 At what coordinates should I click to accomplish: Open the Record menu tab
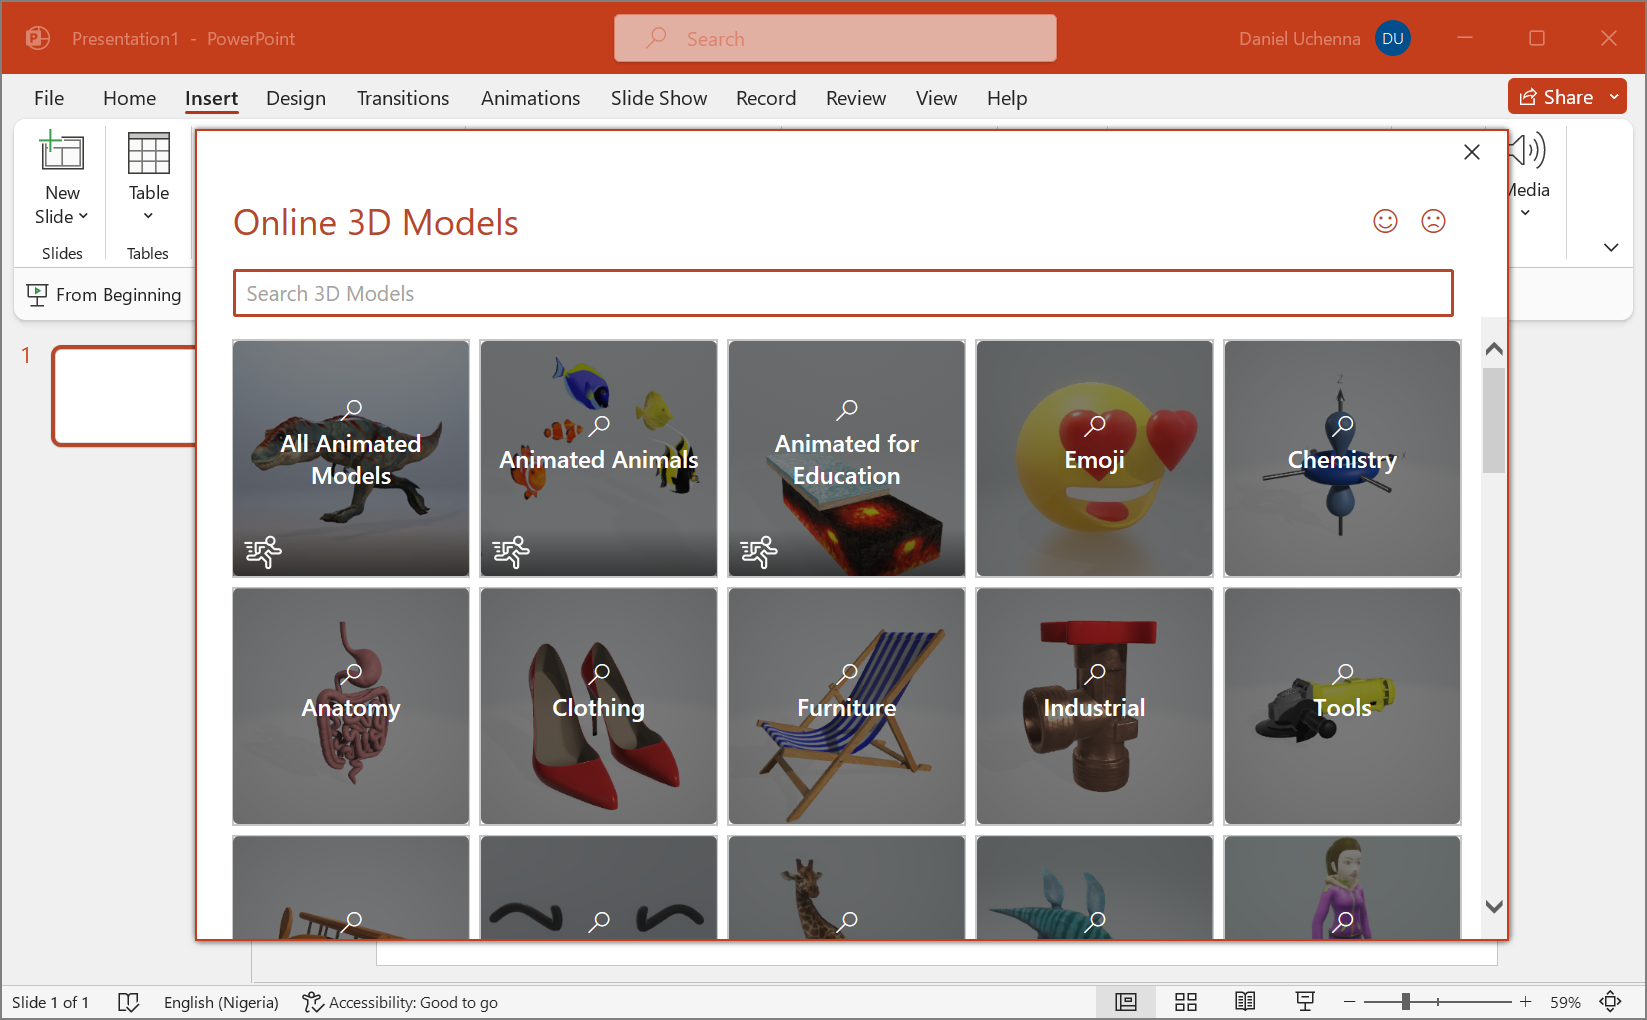coord(766,98)
